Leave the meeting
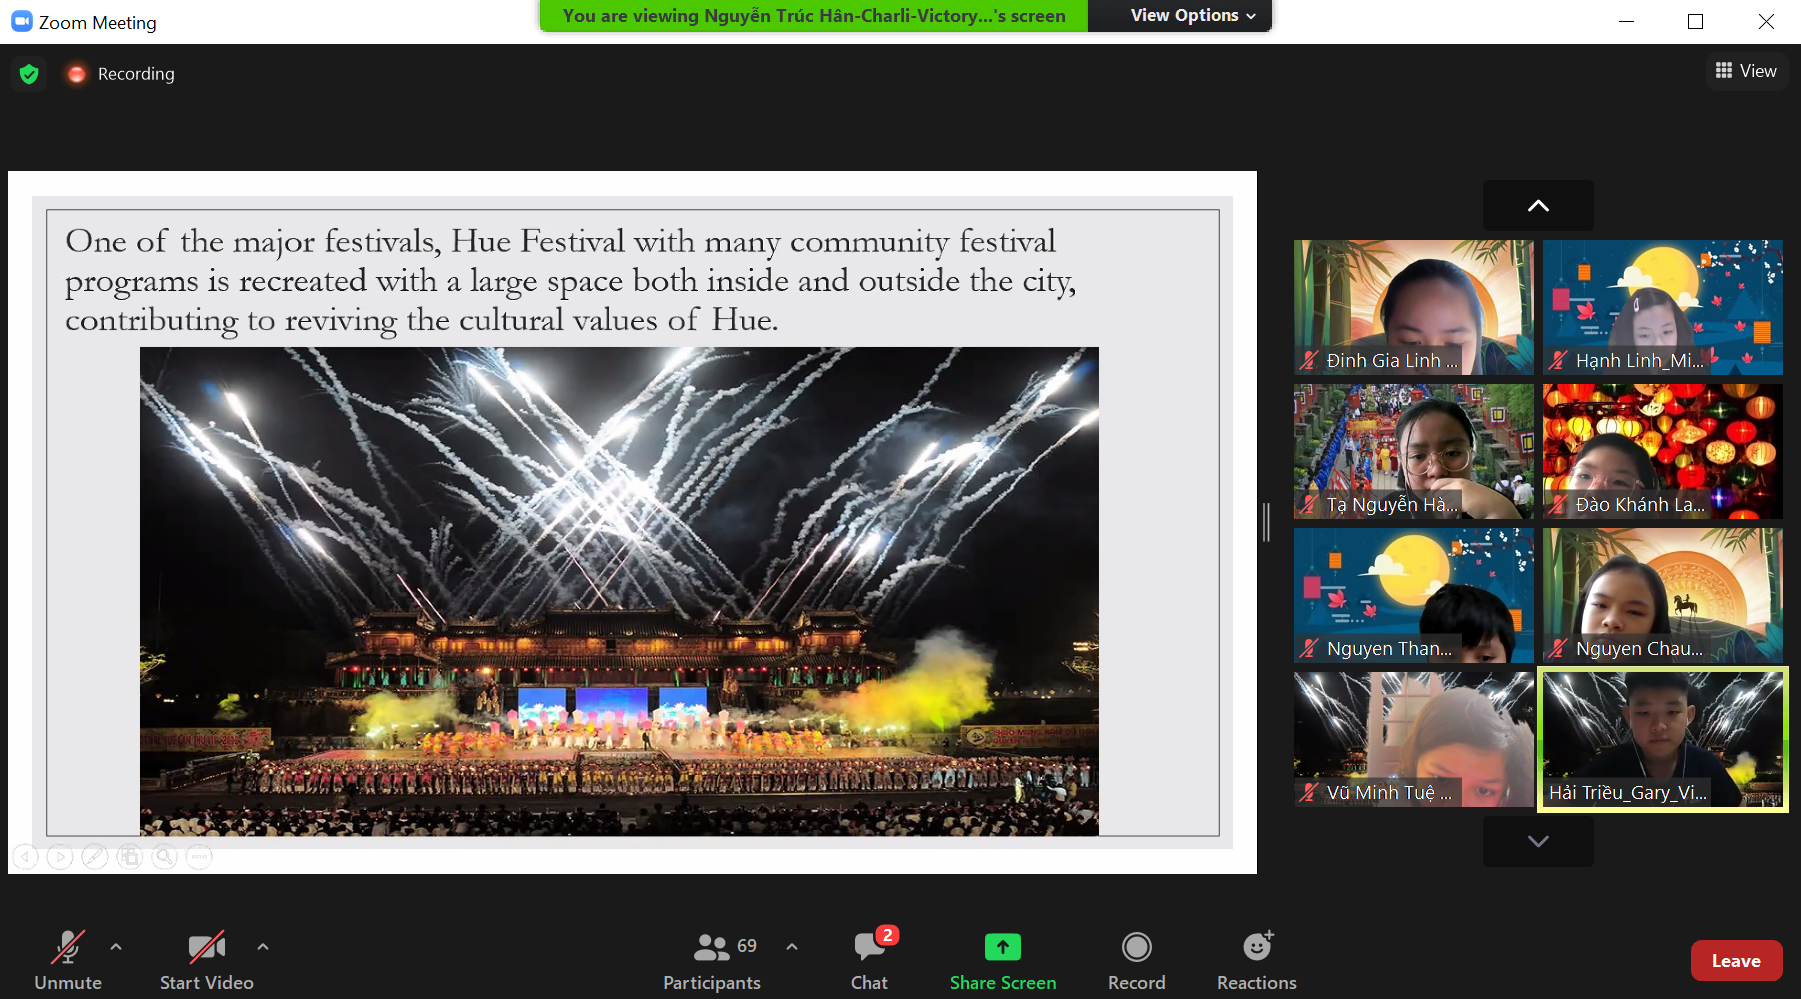Screen dimensions: 1801x999 (1736, 961)
